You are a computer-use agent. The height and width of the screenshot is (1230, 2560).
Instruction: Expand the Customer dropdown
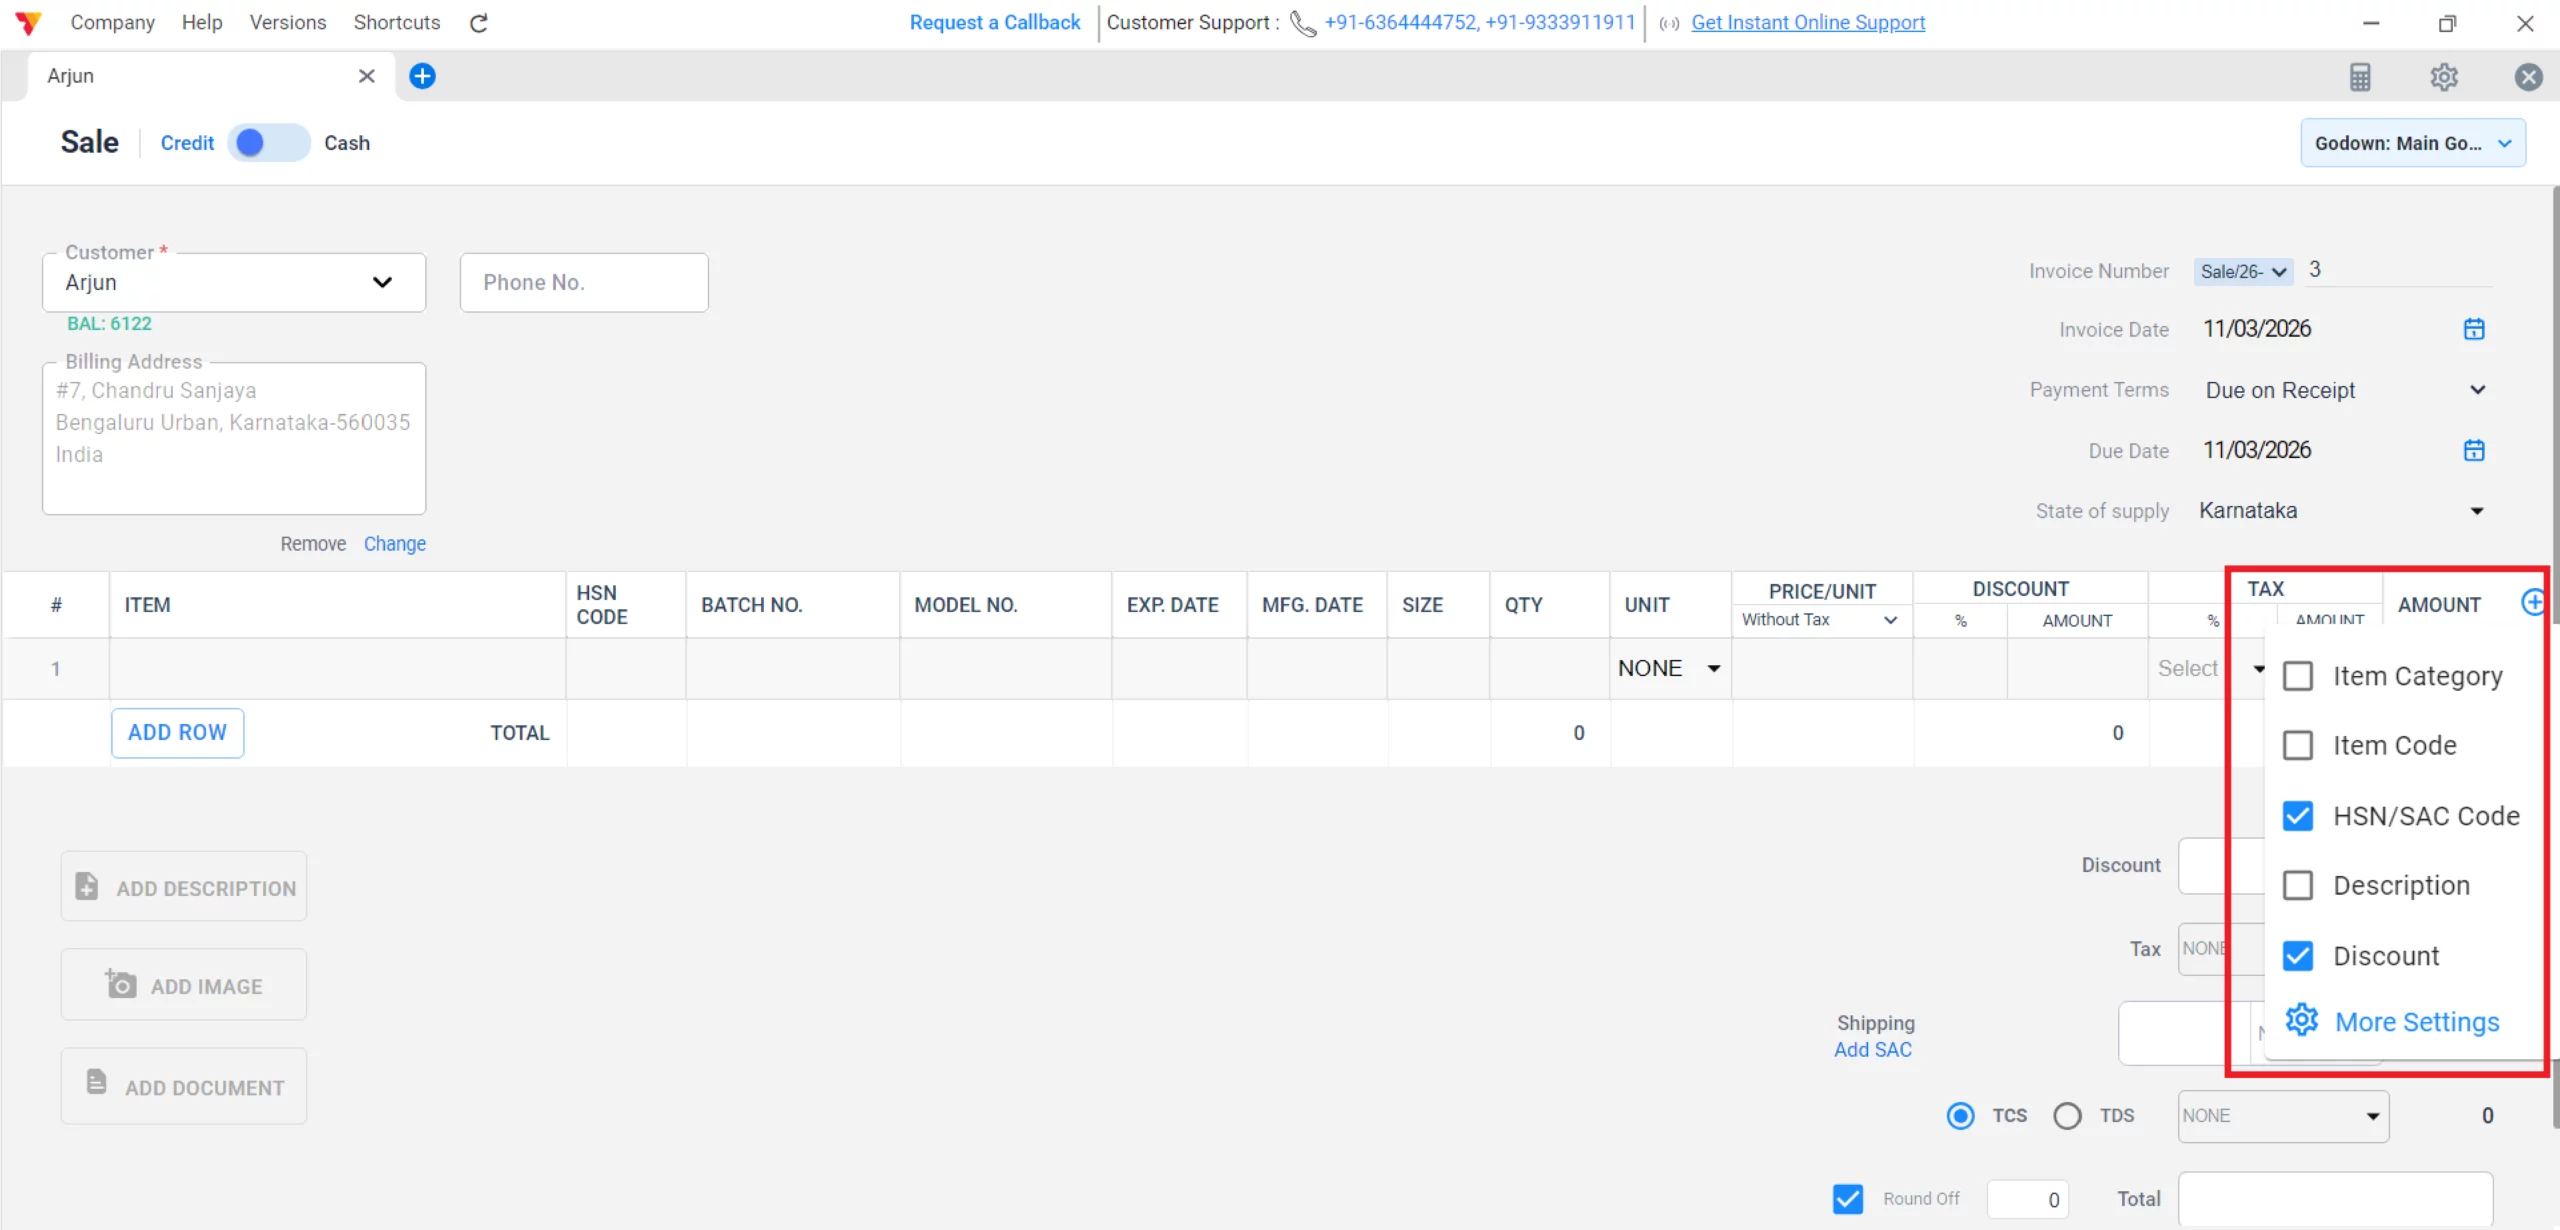click(382, 282)
